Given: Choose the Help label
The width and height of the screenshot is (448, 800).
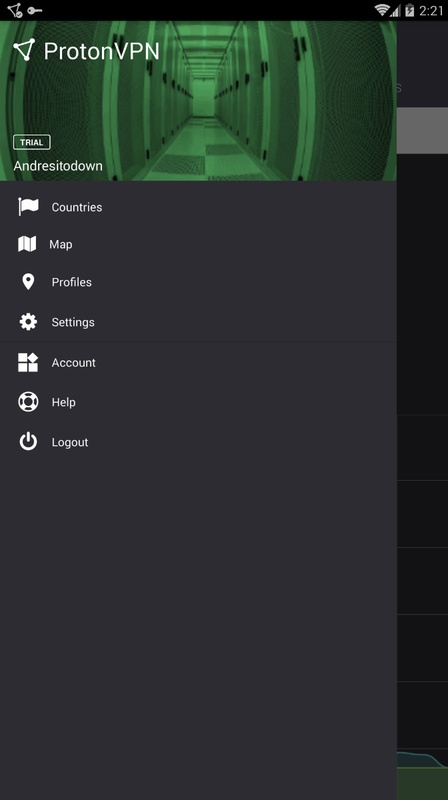Looking at the screenshot, I should (x=64, y=403).
